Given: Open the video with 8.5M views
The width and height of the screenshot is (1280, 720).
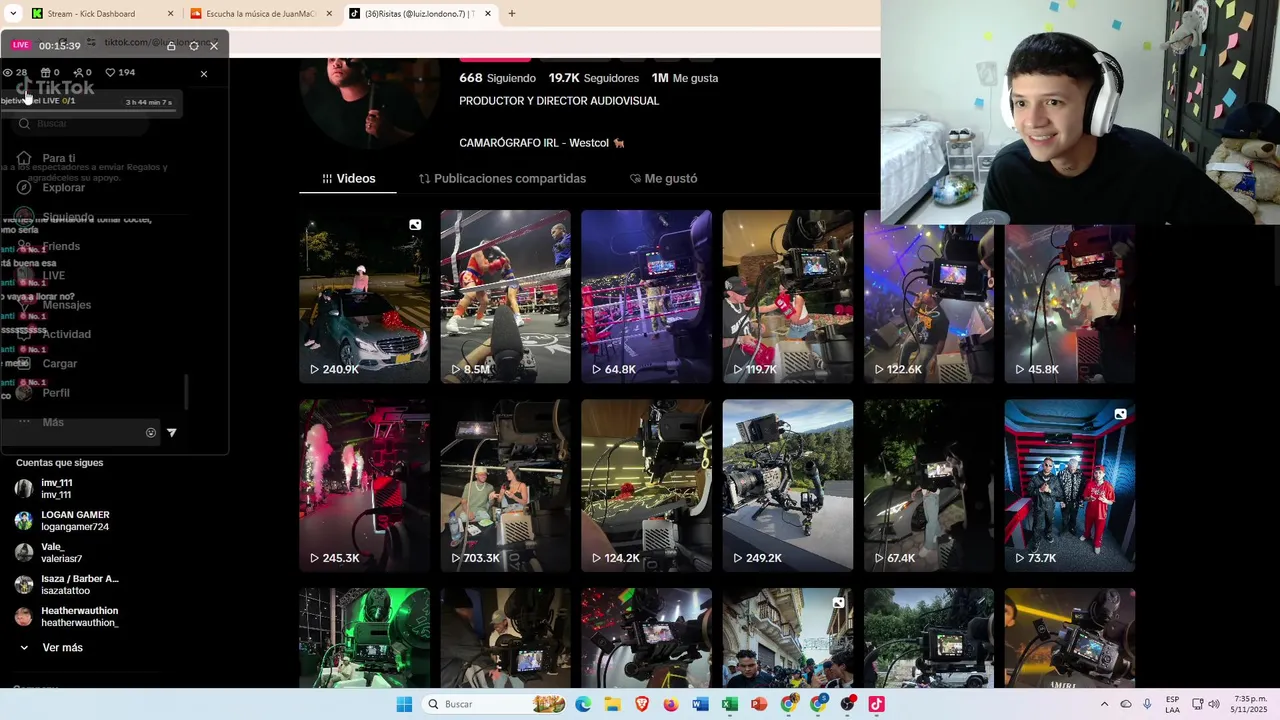Looking at the screenshot, I should click(x=506, y=297).
